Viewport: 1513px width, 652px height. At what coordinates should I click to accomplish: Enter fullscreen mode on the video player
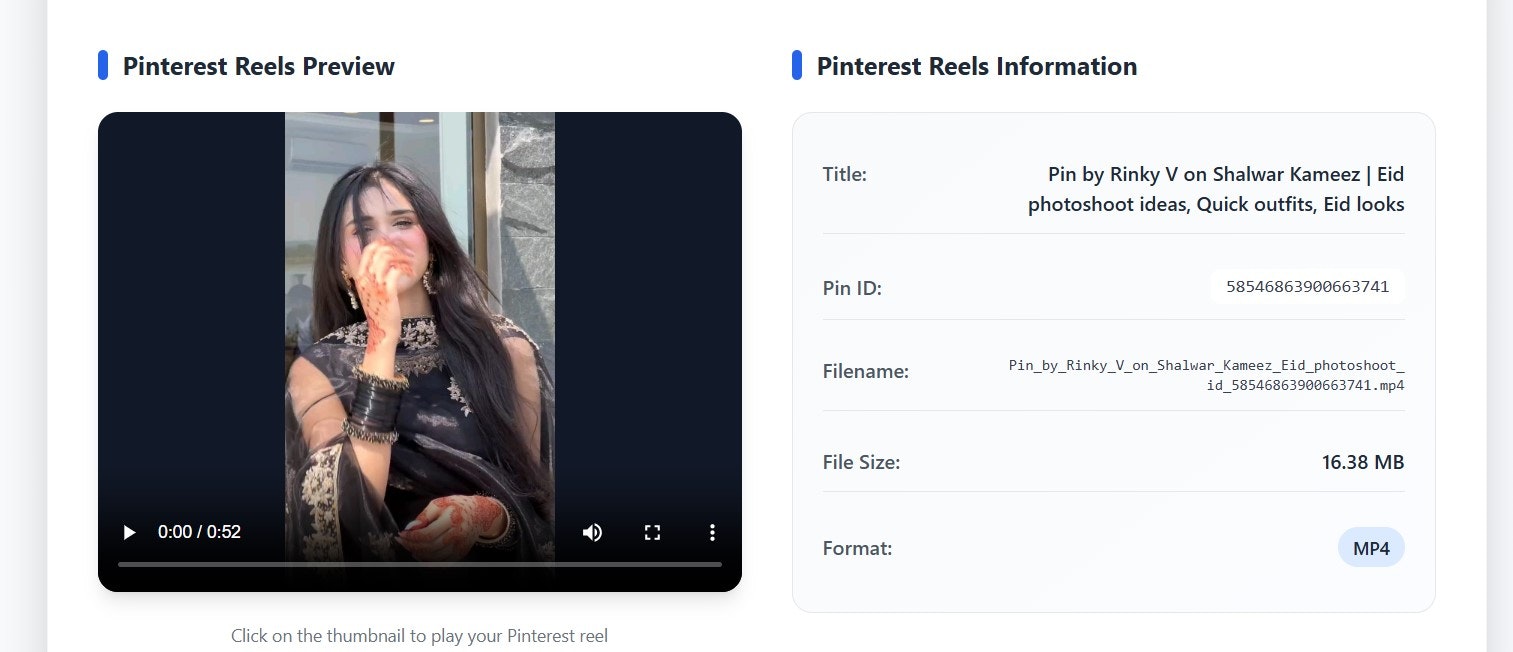coord(652,532)
